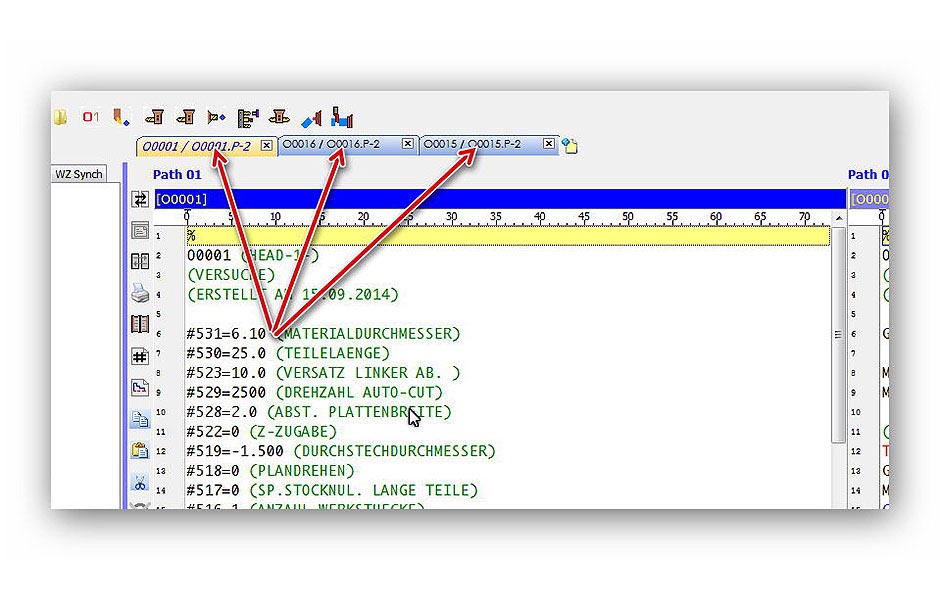This screenshot has width=940, height=600.
Task: Switch to the O0015 / O0015.P-2 tab
Action: click(477, 145)
